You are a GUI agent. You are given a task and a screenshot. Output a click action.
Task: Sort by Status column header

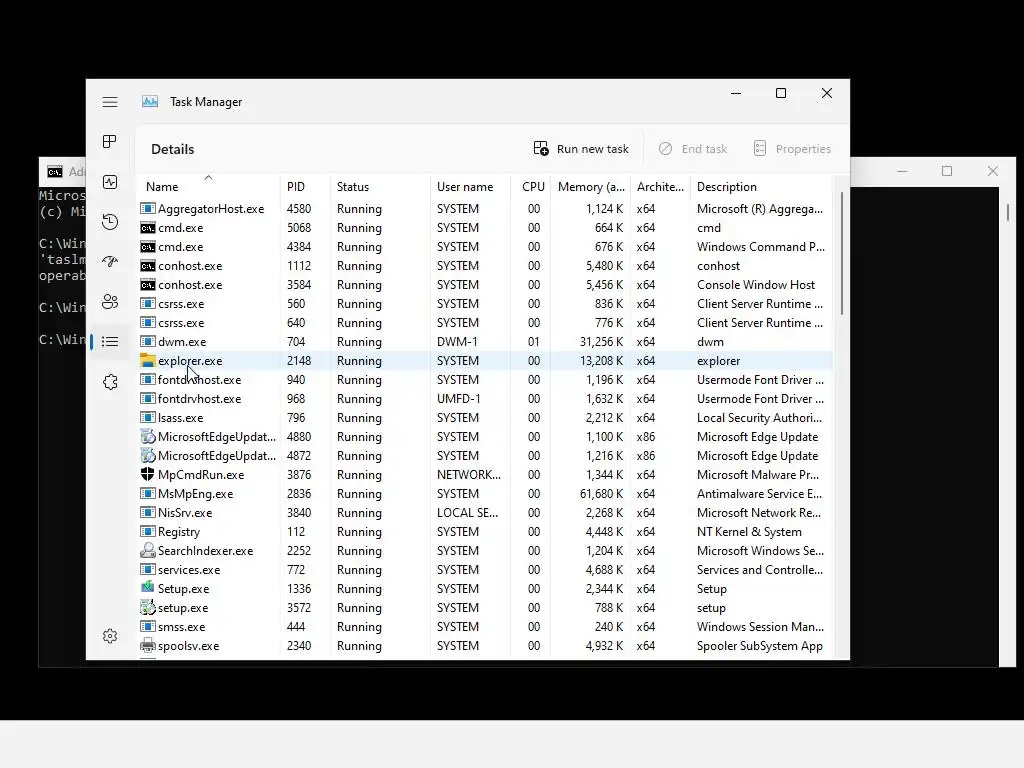[380, 187]
